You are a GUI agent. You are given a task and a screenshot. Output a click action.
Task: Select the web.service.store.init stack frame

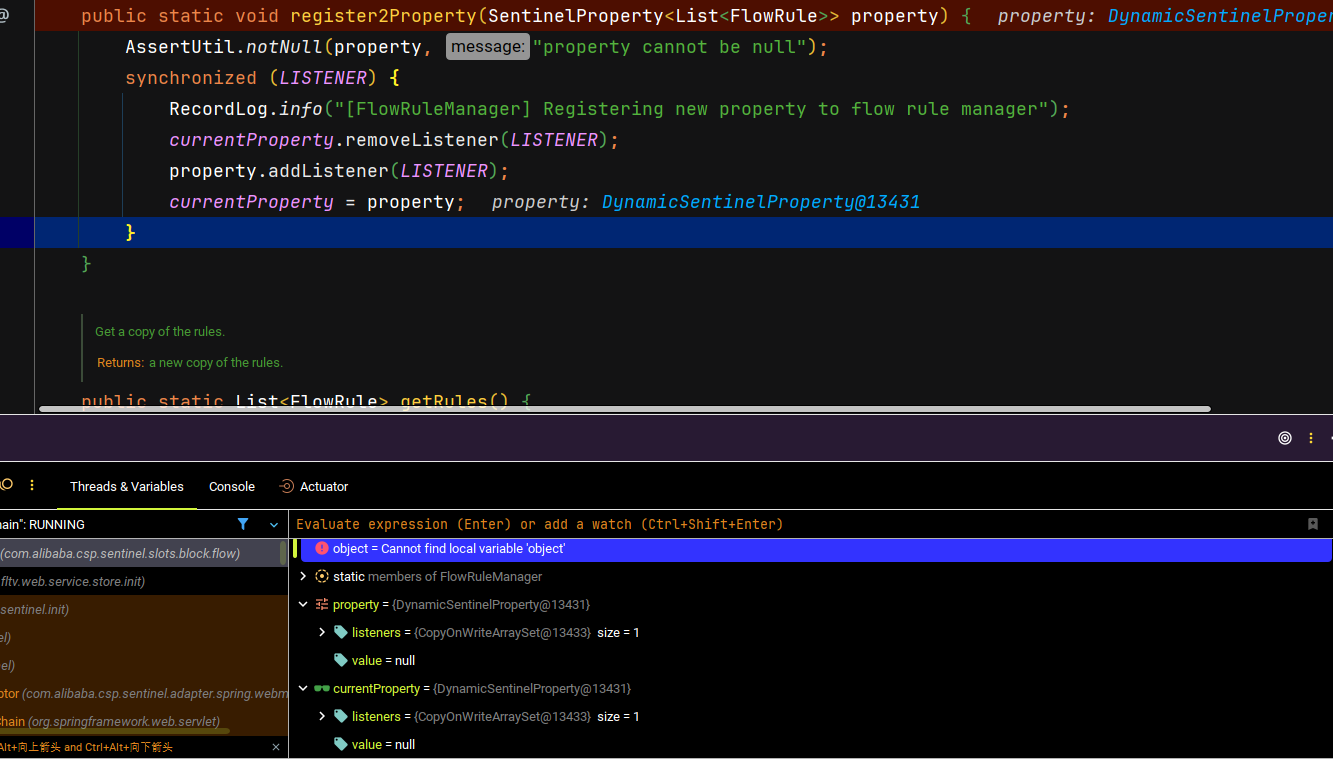click(x=143, y=581)
